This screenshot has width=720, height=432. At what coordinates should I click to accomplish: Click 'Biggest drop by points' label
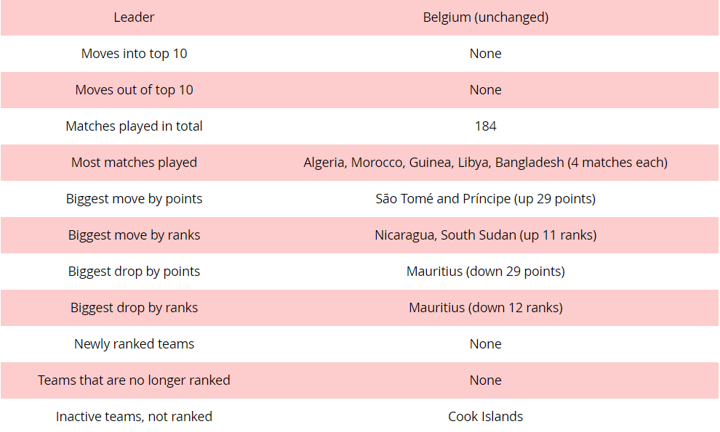134,271
